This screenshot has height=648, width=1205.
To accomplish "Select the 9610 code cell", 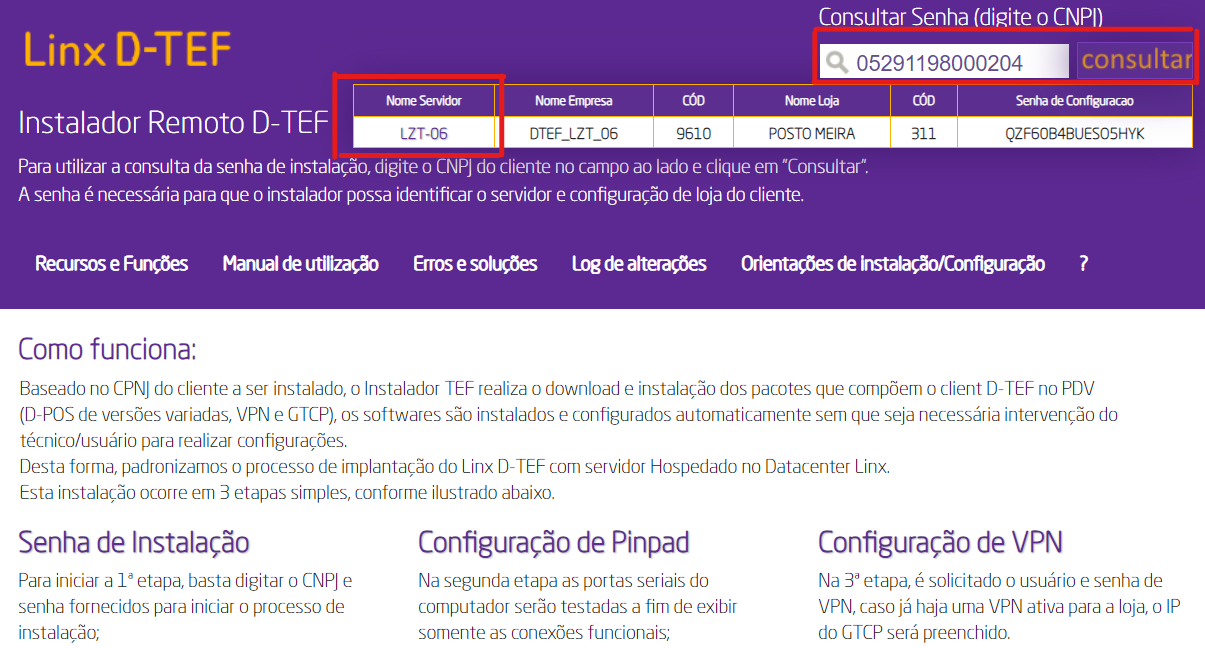I will click(693, 133).
